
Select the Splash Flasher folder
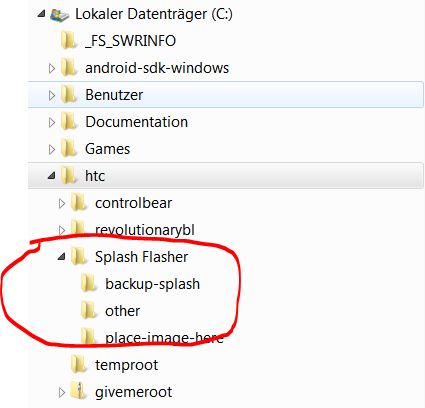pyautogui.click(x=142, y=257)
